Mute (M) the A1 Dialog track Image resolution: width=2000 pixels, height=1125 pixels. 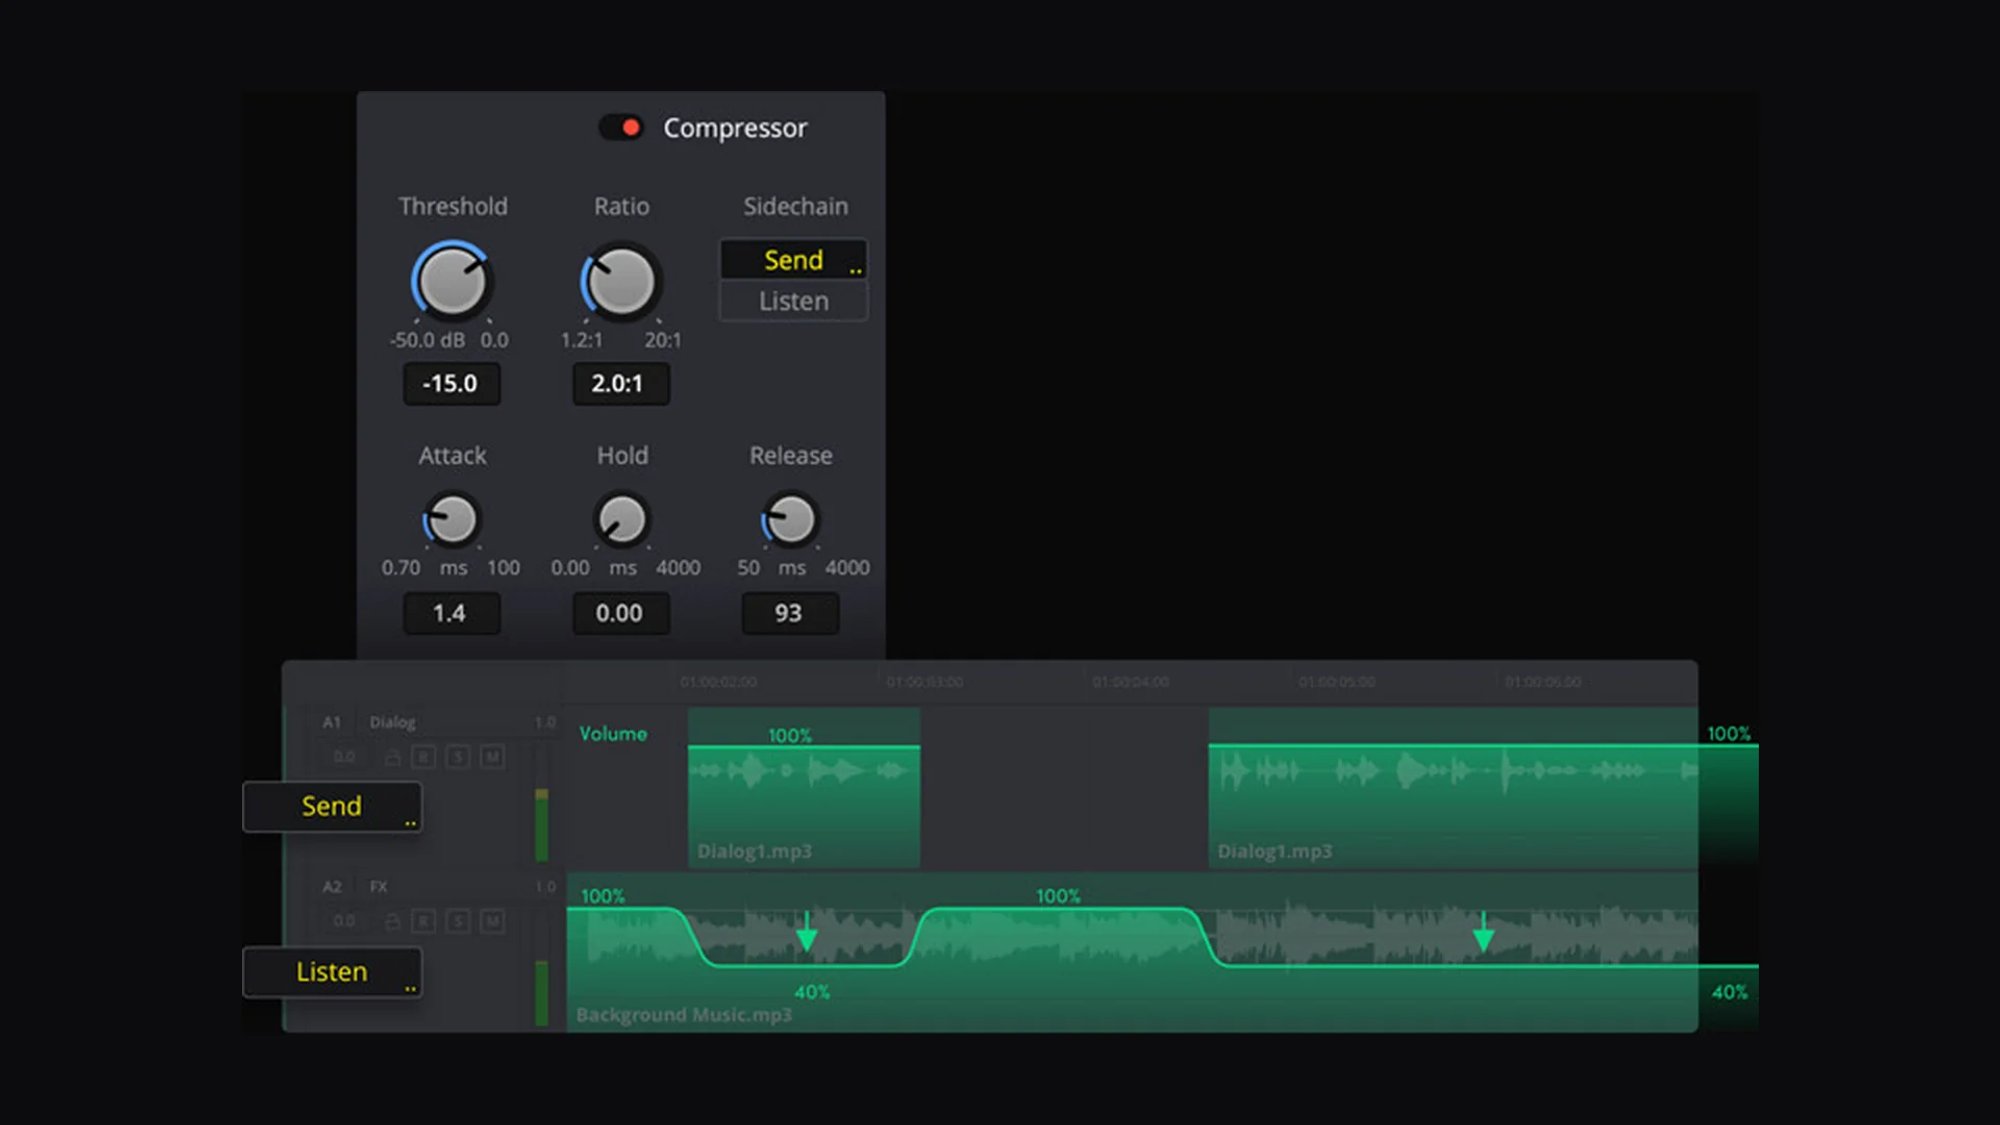pos(492,757)
